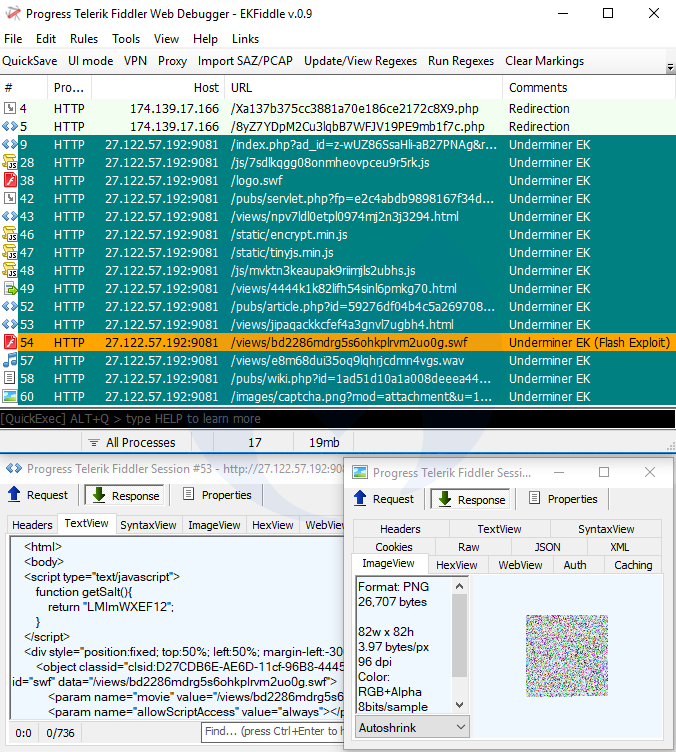676x752 pixels.
Task: Click the audio icon on session 57 wav file
Action: 10,361
